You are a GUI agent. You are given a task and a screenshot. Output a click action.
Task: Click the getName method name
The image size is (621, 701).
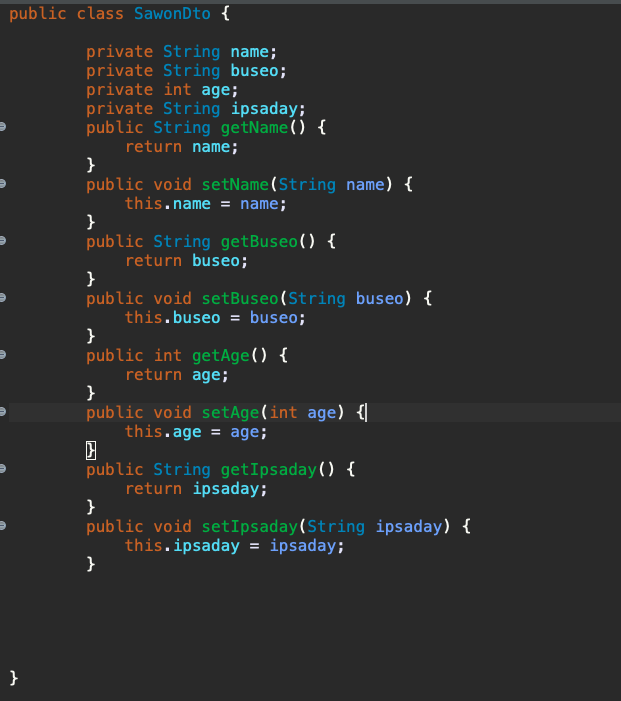(x=254, y=128)
